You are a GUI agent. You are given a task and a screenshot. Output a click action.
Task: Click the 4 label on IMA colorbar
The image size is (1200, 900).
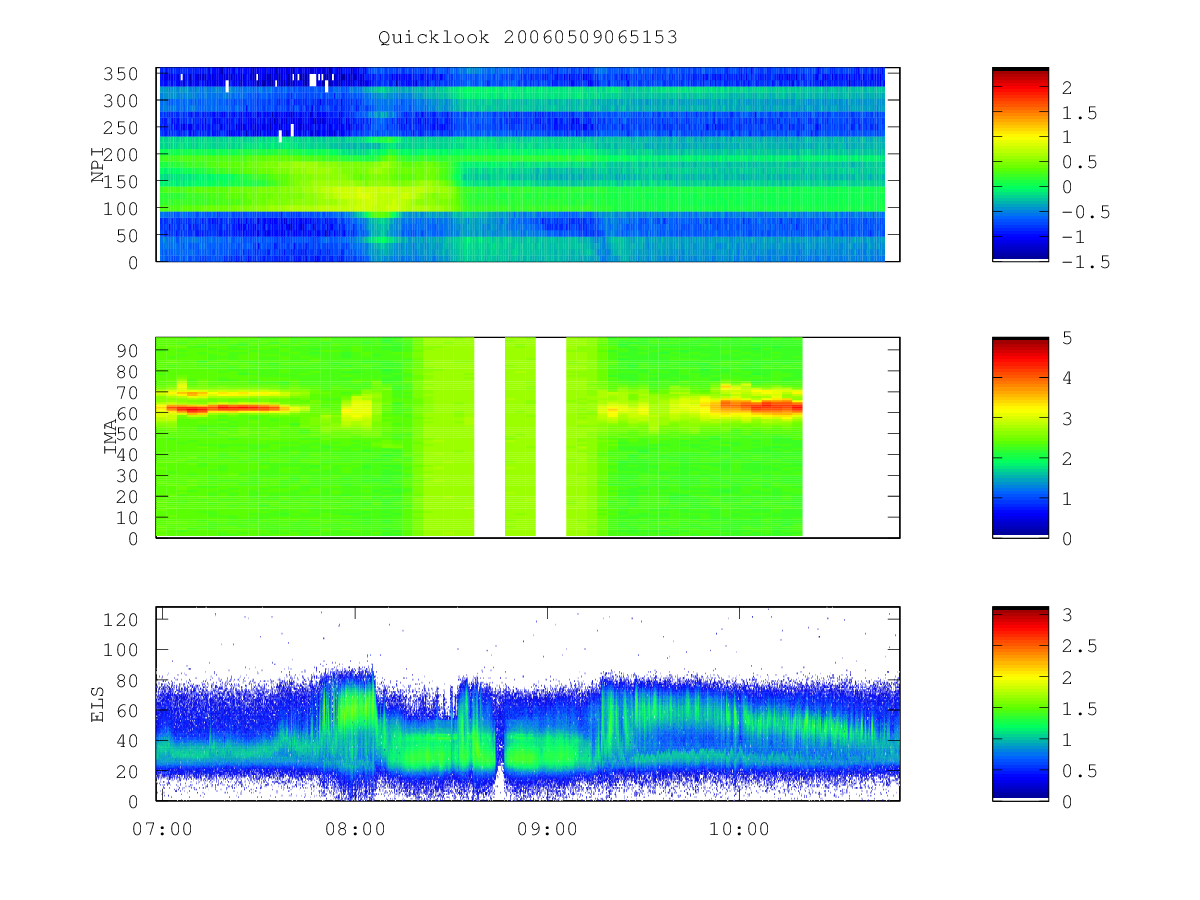tap(1067, 378)
